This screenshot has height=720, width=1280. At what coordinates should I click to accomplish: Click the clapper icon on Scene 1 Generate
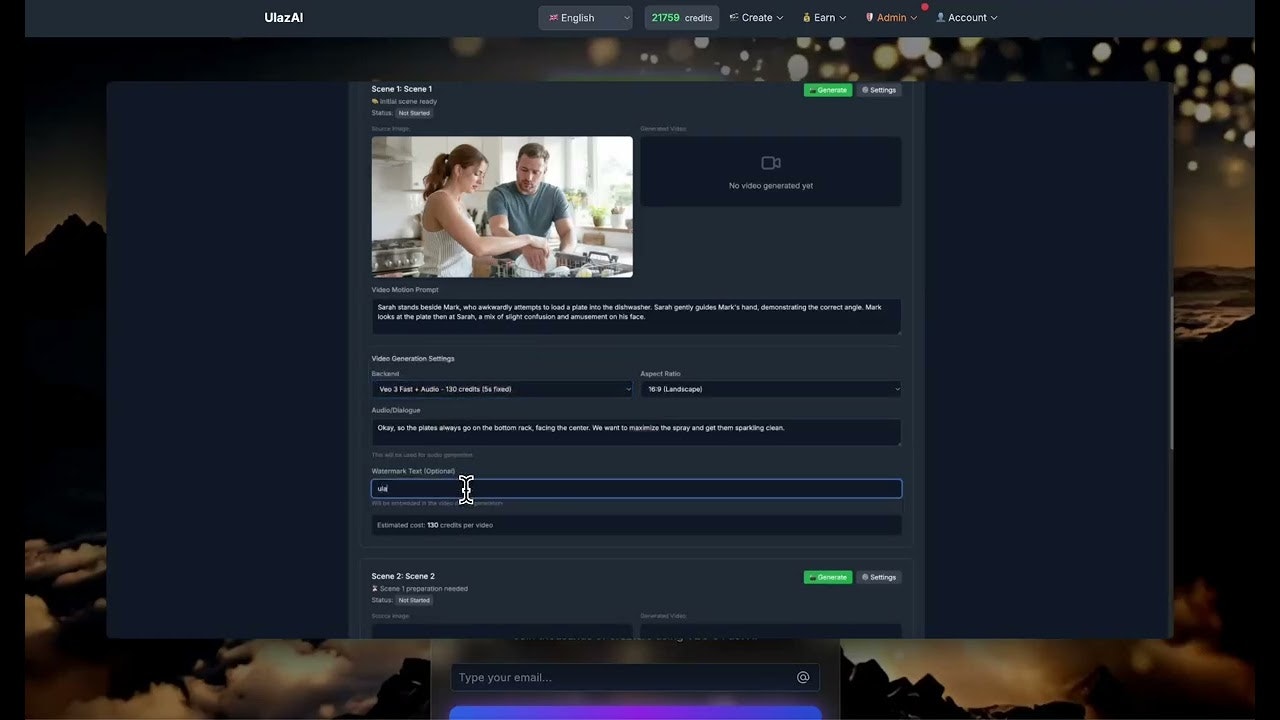813,90
